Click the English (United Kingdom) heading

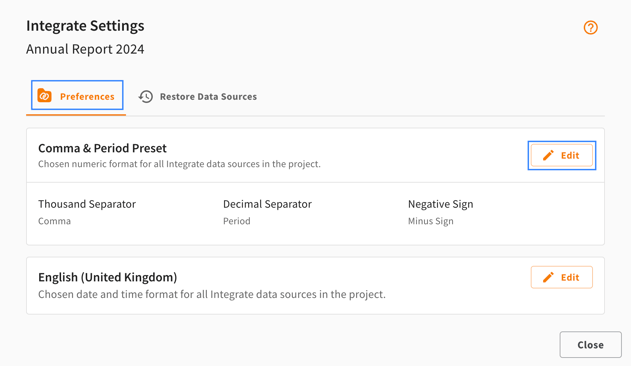(x=107, y=277)
